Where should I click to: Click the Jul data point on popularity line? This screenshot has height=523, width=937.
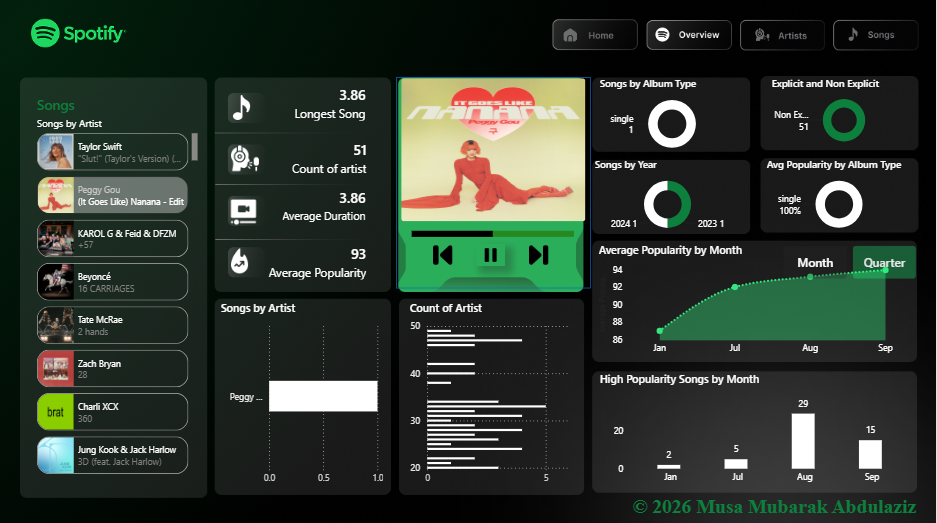tap(735, 288)
